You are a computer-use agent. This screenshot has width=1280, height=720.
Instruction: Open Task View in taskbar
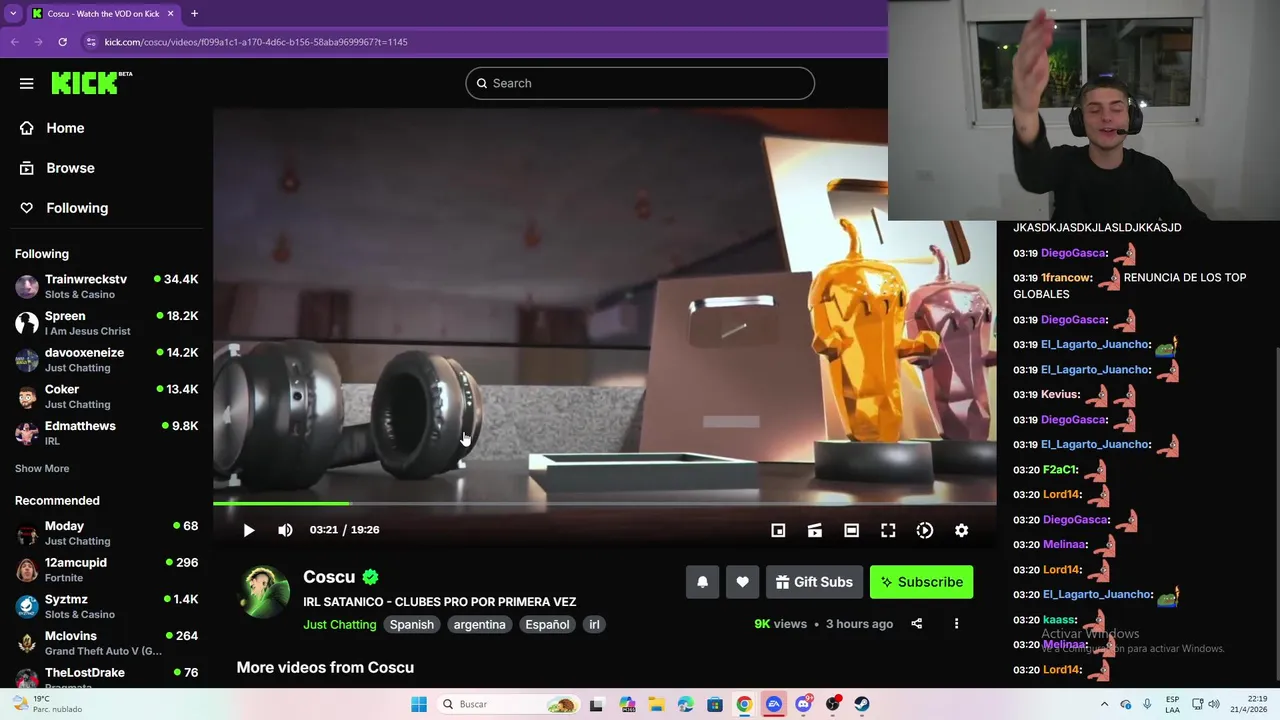click(596, 704)
